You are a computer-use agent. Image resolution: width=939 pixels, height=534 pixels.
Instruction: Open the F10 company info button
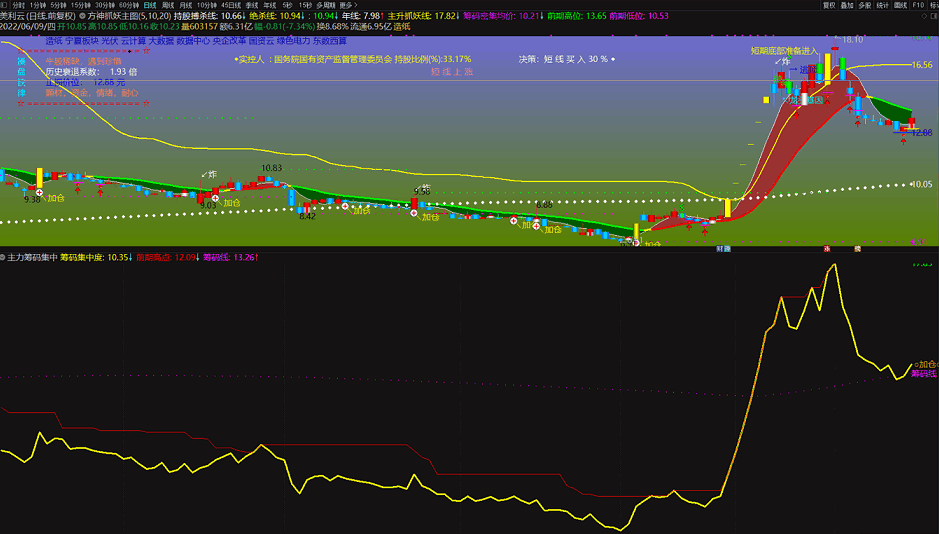918,5
